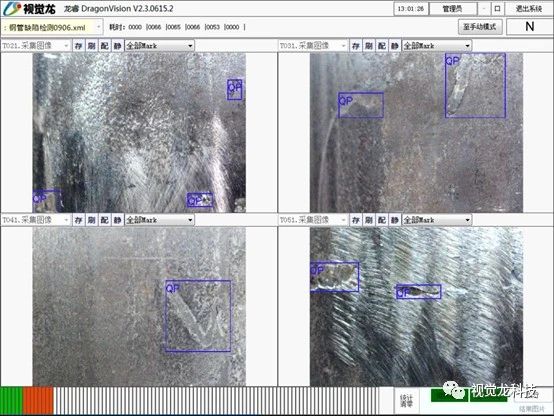This screenshot has width=554, height=416.
Task: Open the 全部Mark dropdown in T051 panel
Action: coord(437,220)
